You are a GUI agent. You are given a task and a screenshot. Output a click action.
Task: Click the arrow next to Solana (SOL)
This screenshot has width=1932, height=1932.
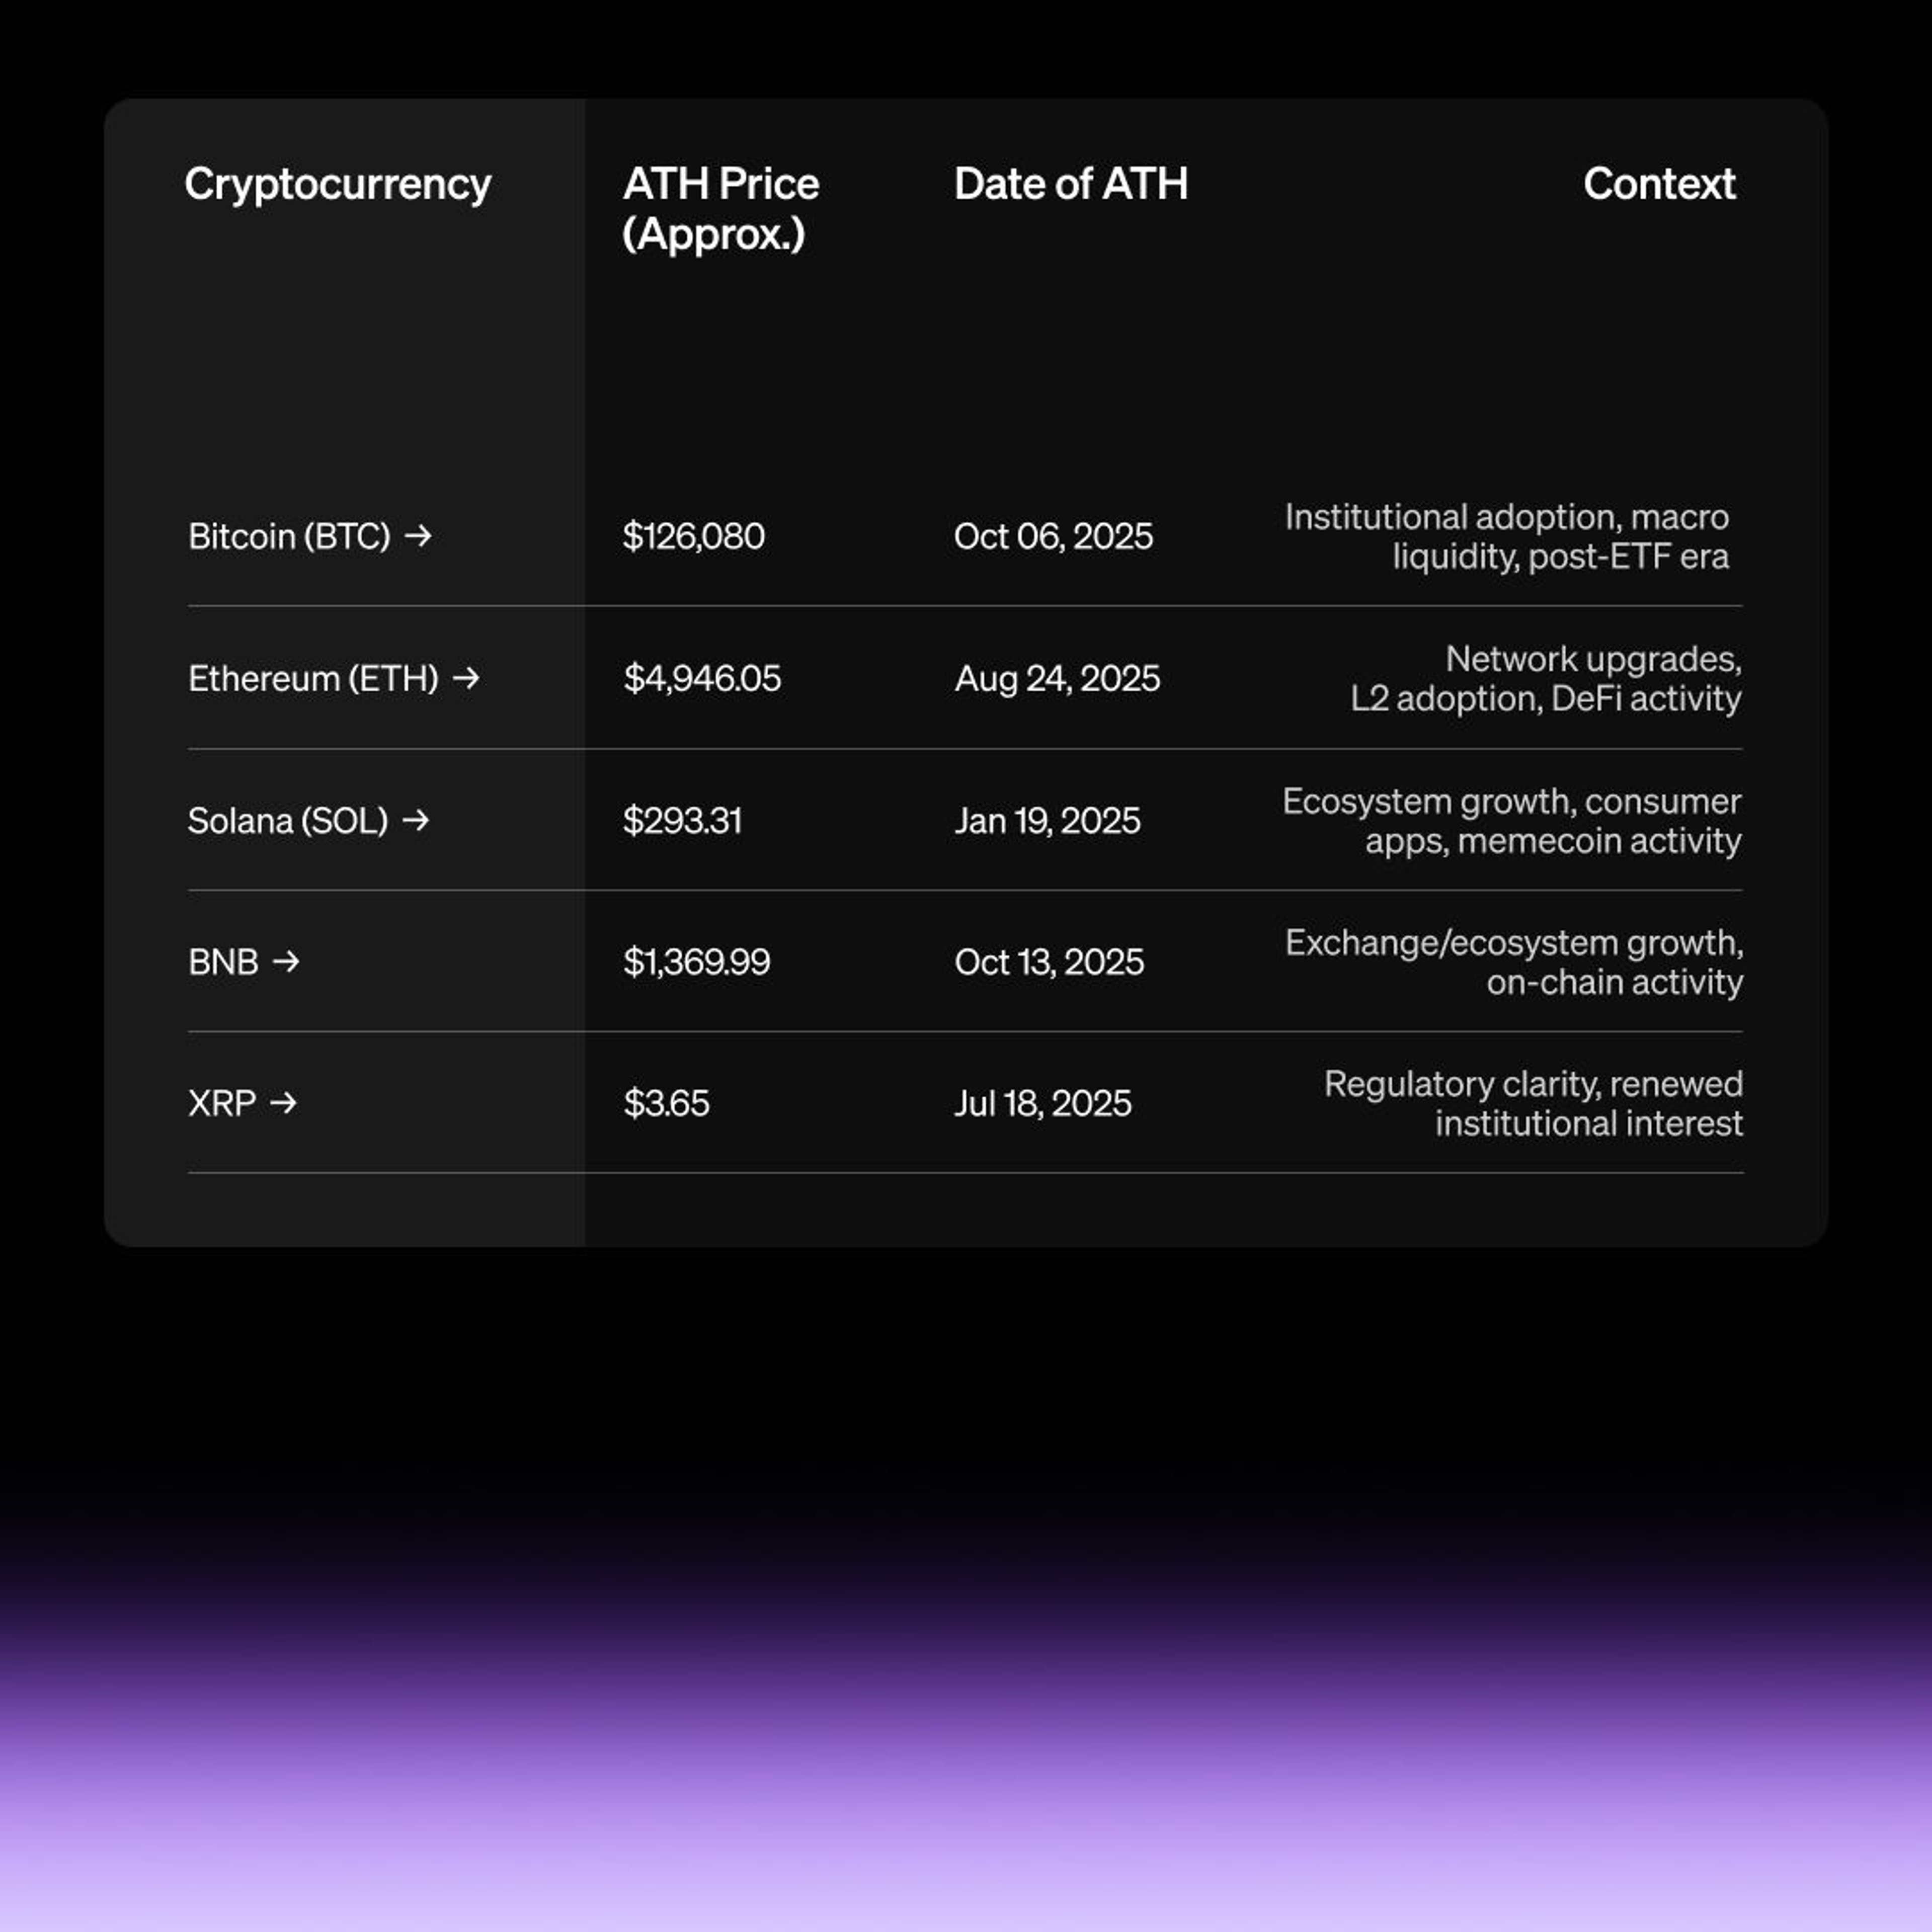tap(416, 820)
